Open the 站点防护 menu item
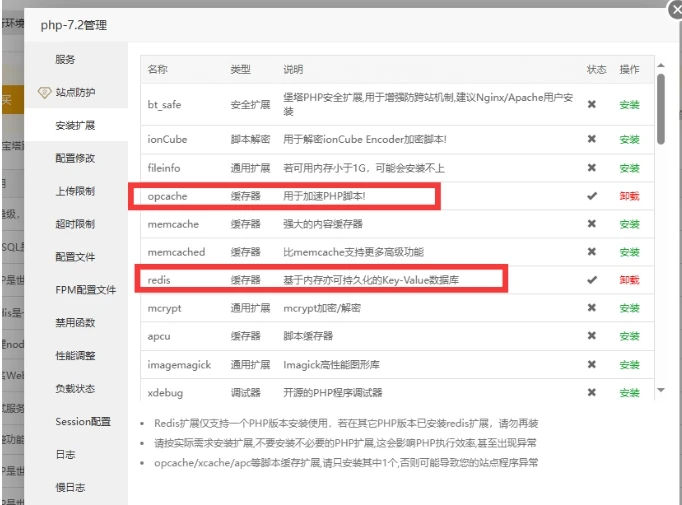Viewport: 682px width, 505px height. pyautogui.click(x=75, y=92)
